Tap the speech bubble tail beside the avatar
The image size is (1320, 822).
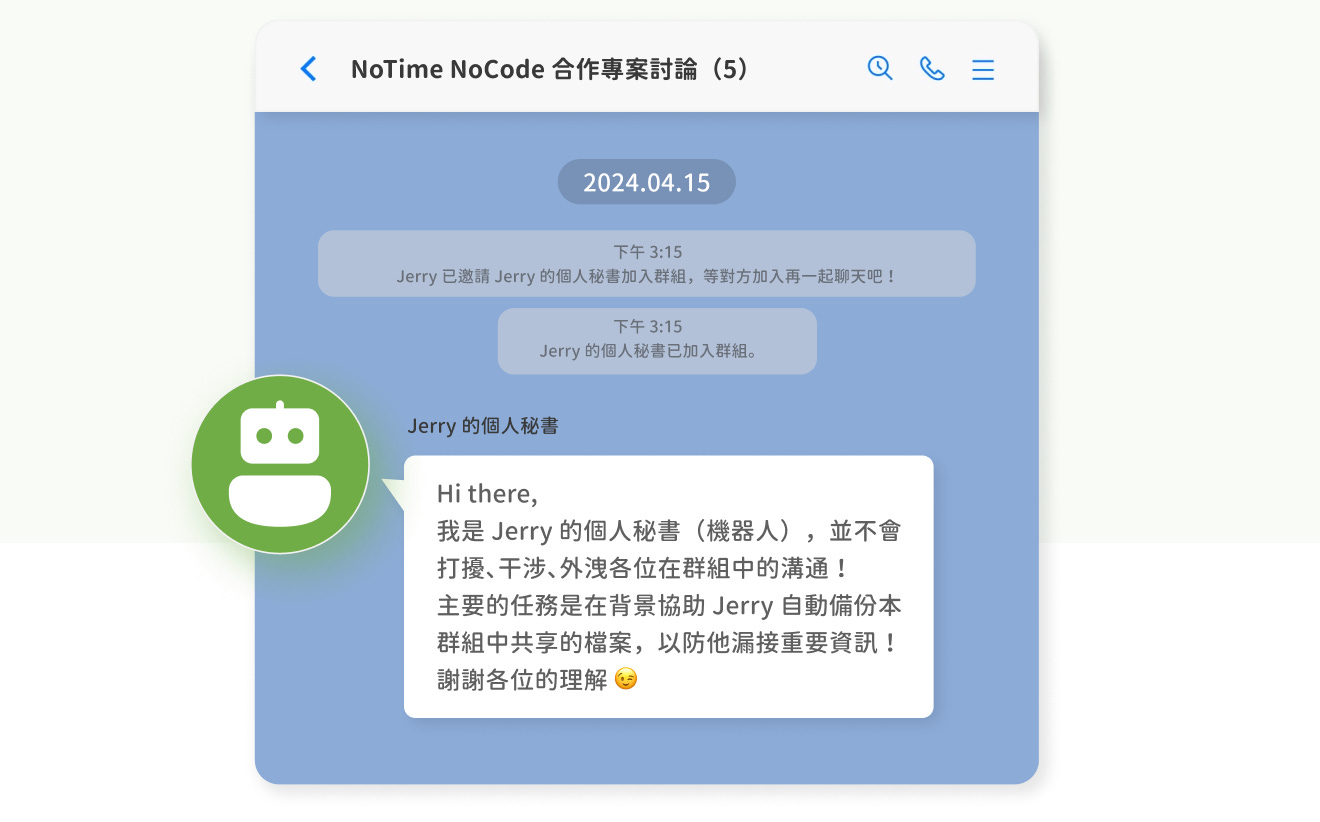(x=393, y=490)
